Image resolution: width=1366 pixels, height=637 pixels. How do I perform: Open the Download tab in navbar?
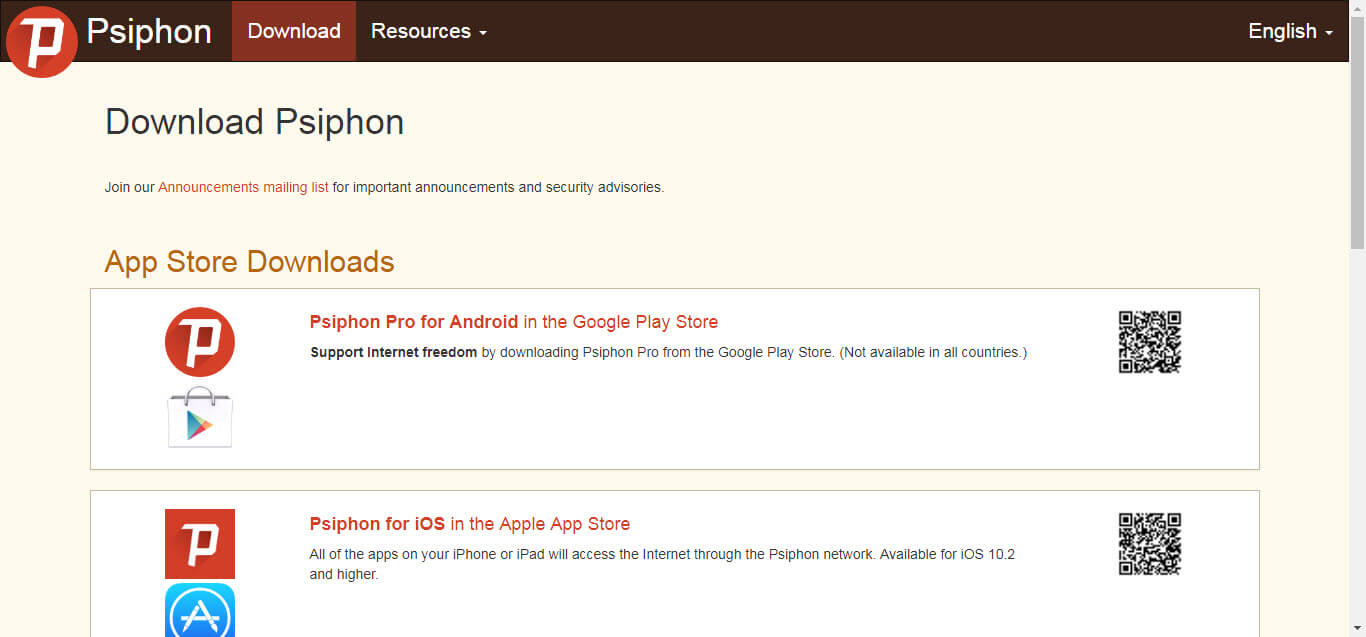(x=294, y=31)
